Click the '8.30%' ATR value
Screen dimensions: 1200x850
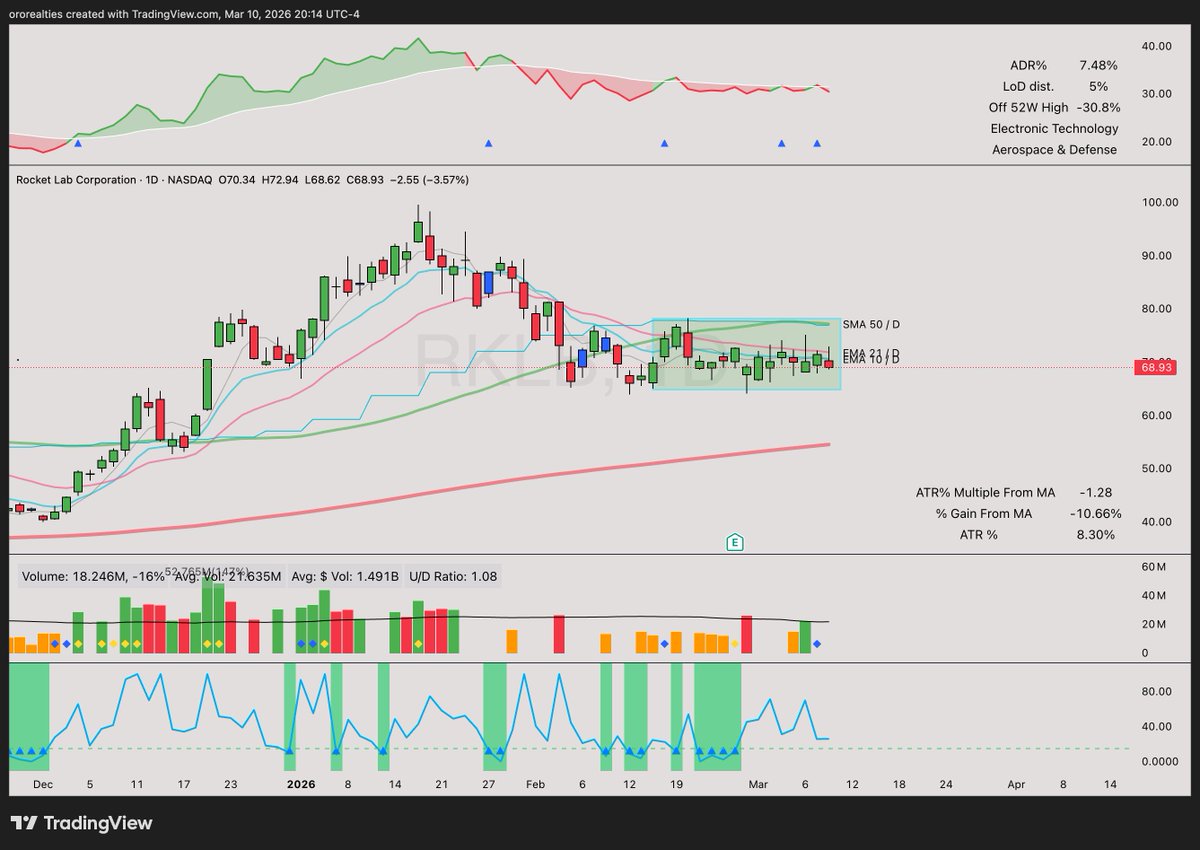click(x=1095, y=534)
